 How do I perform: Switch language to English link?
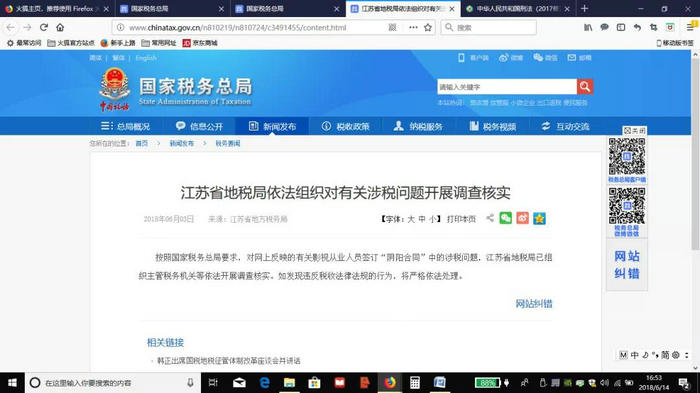[x=146, y=58]
